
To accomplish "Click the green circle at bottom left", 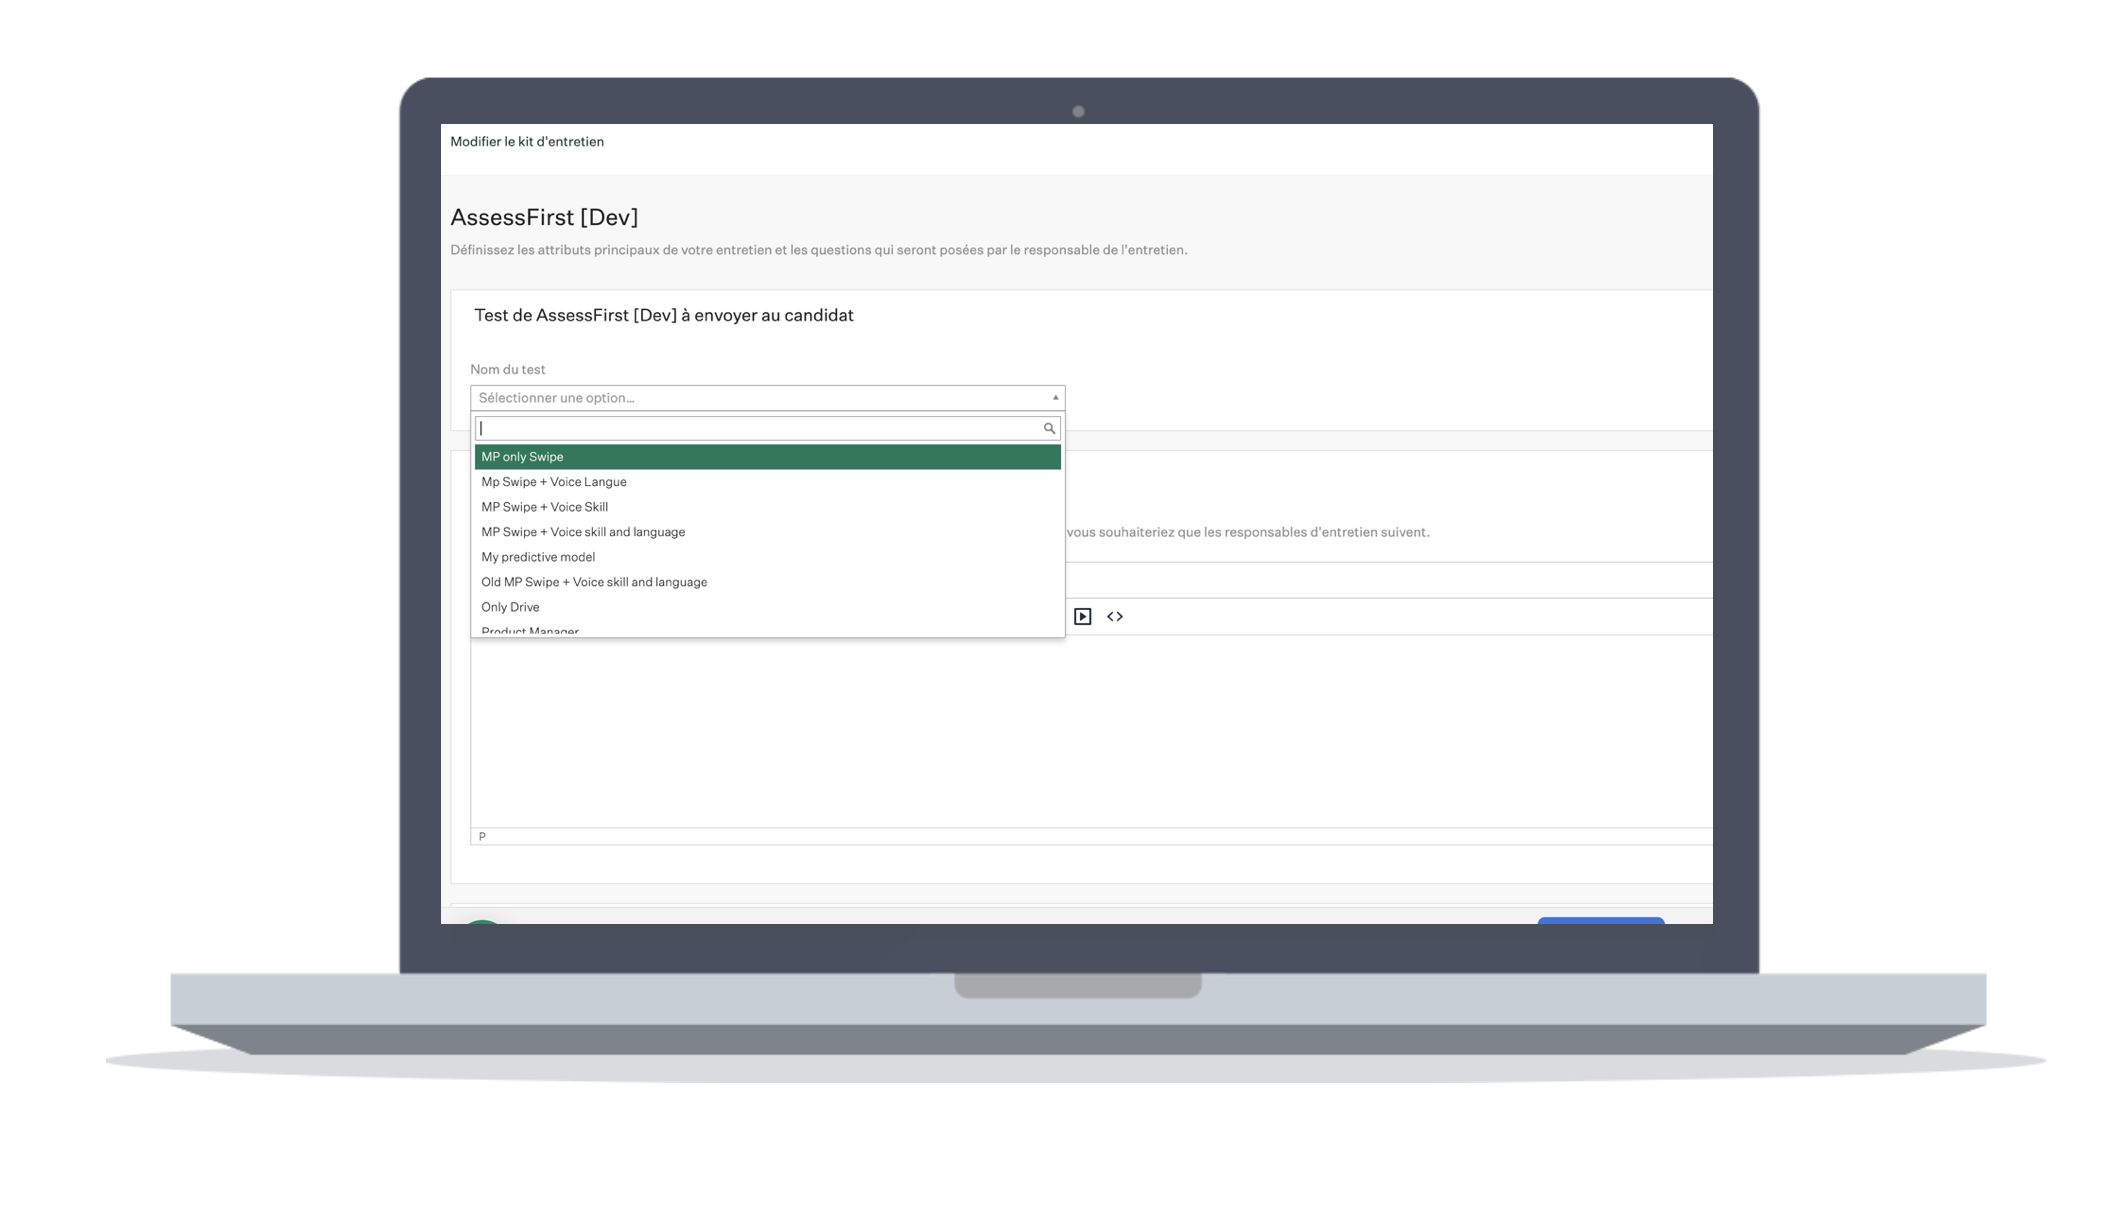I will coord(483,921).
